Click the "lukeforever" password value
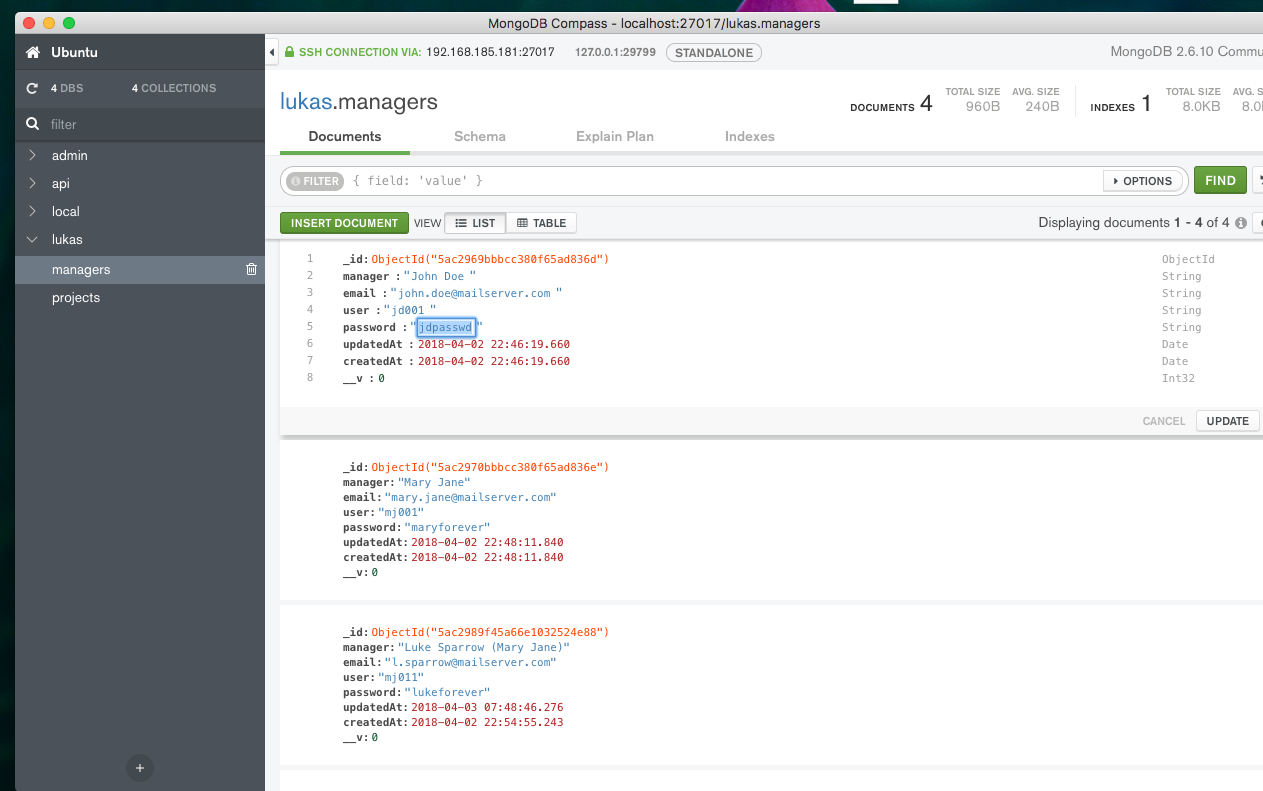 [447, 692]
